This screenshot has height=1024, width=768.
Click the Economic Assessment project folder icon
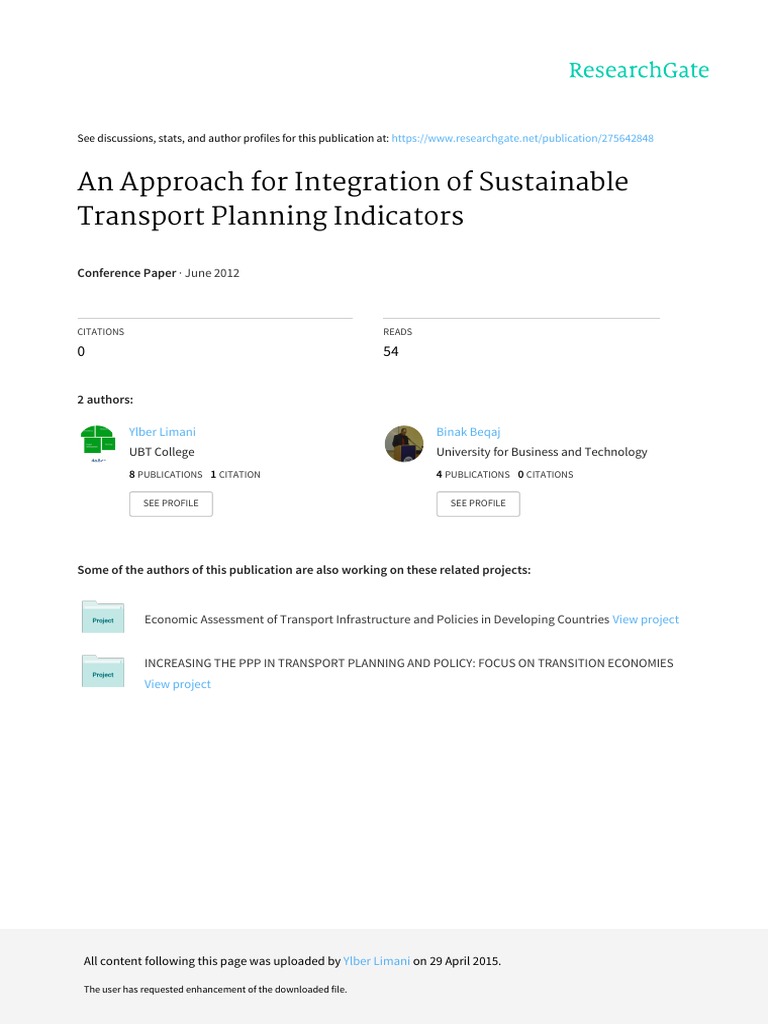click(102, 617)
